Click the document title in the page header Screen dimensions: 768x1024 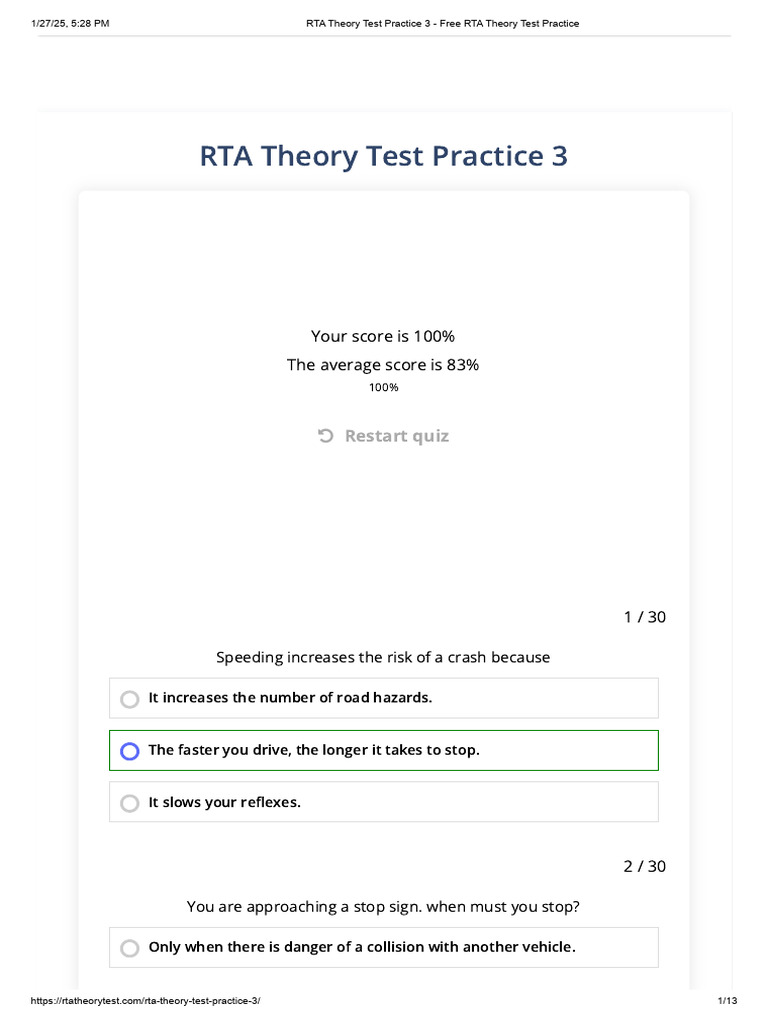coord(442,23)
